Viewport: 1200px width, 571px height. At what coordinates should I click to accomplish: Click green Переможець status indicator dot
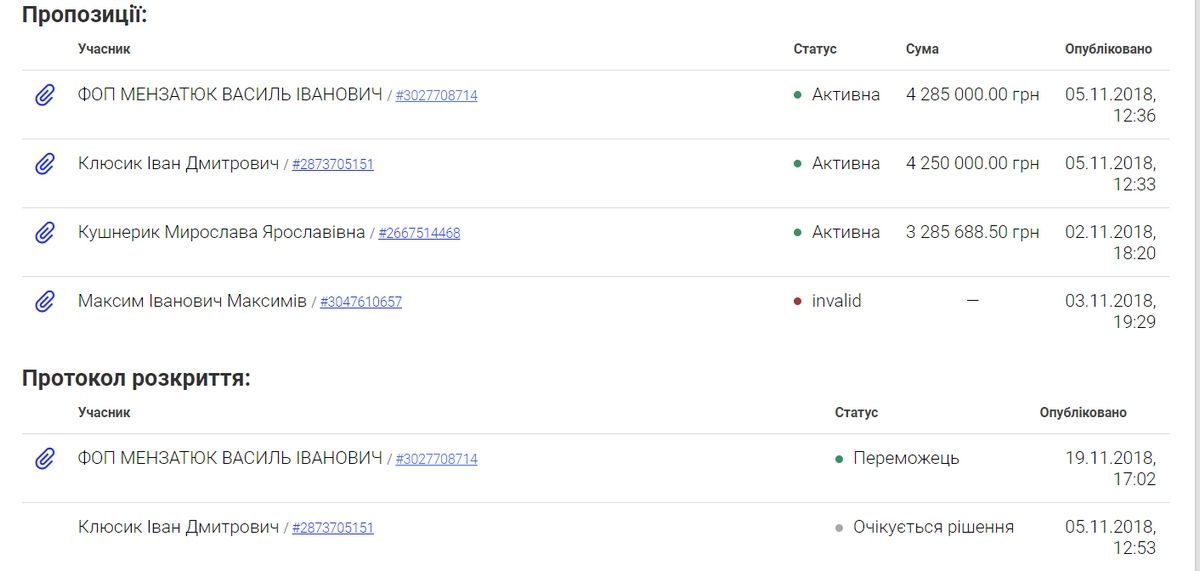click(839, 459)
